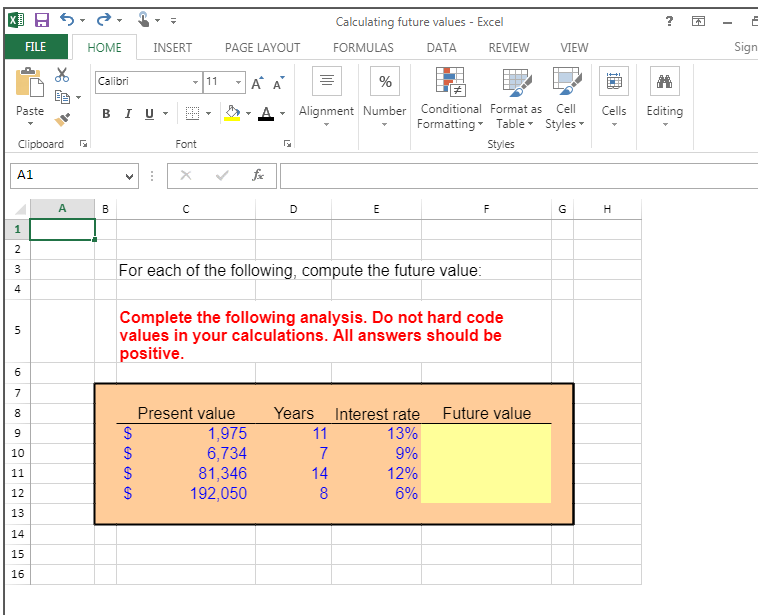Screen dimensions: 758x615
Task: Open Font Color dropdown arrow
Action: tap(282, 114)
